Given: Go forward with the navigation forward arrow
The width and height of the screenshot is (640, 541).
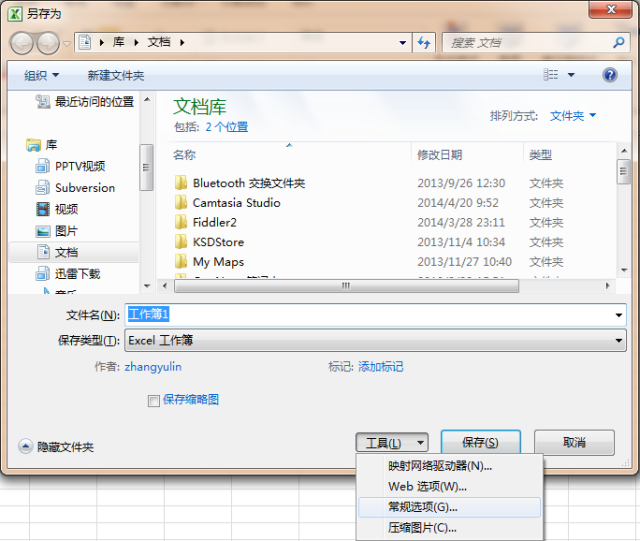Looking at the screenshot, I should click(48, 43).
